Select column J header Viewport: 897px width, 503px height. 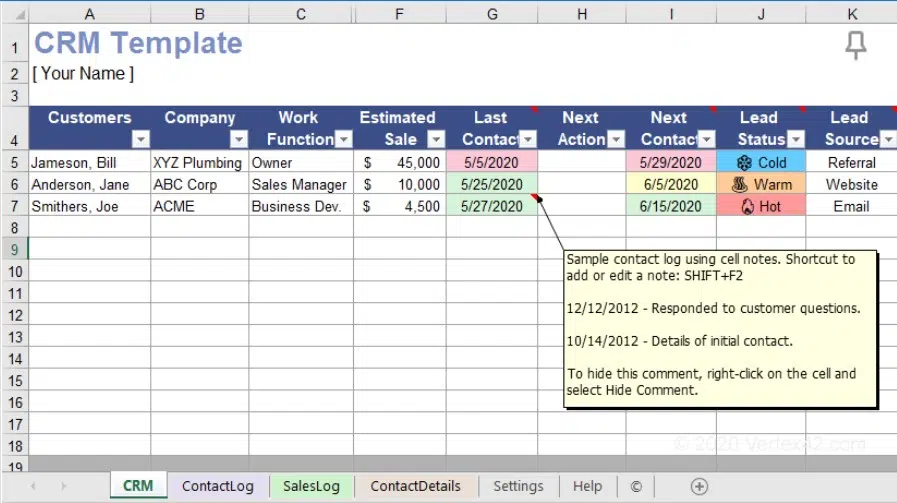click(761, 14)
